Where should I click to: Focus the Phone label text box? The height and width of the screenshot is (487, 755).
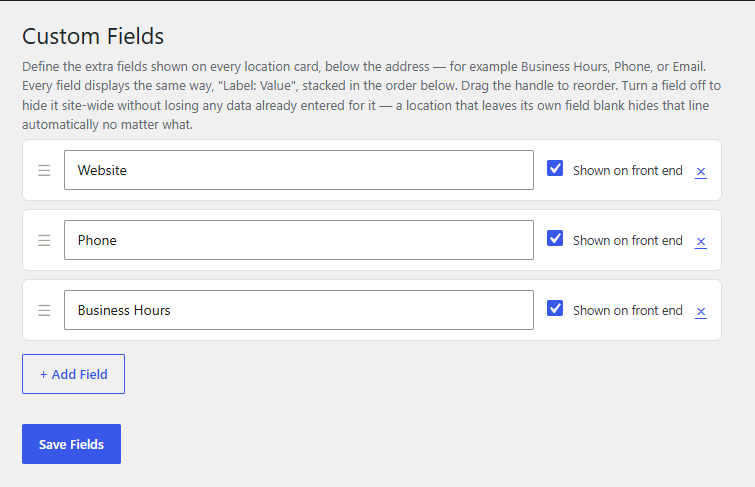(x=299, y=240)
